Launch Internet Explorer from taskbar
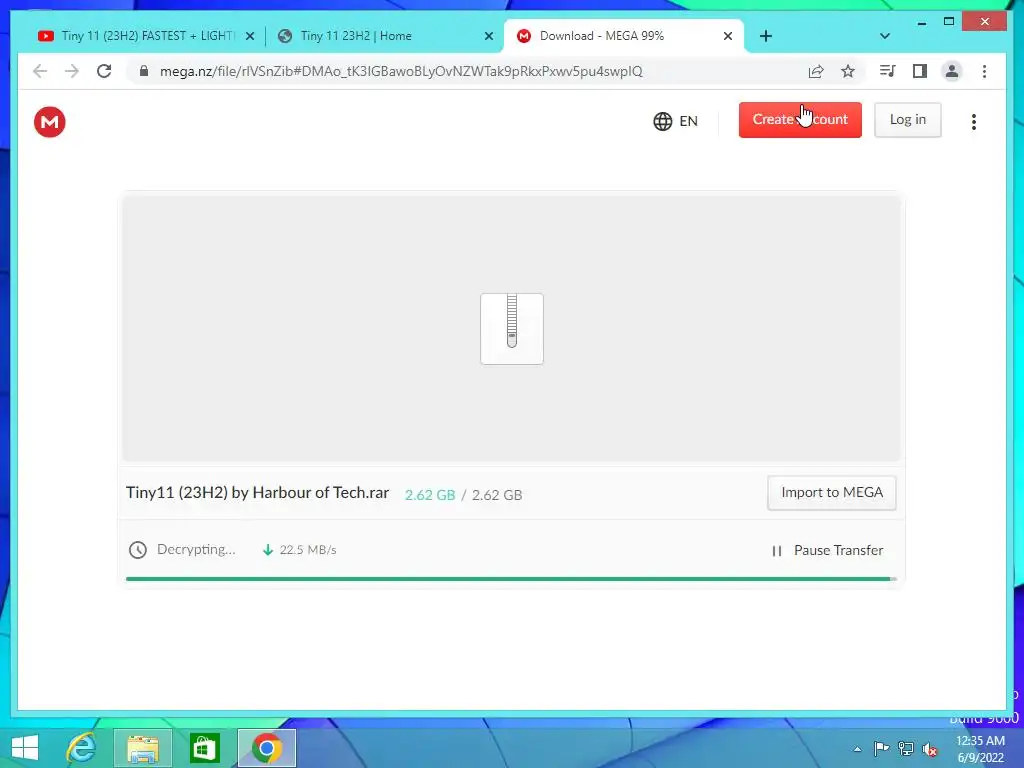Viewport: 1024px width, 768px height. click(82, 748)
